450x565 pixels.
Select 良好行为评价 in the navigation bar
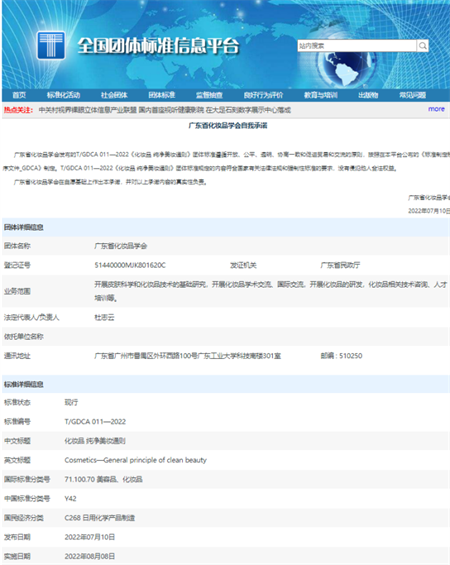coord(263,95)
